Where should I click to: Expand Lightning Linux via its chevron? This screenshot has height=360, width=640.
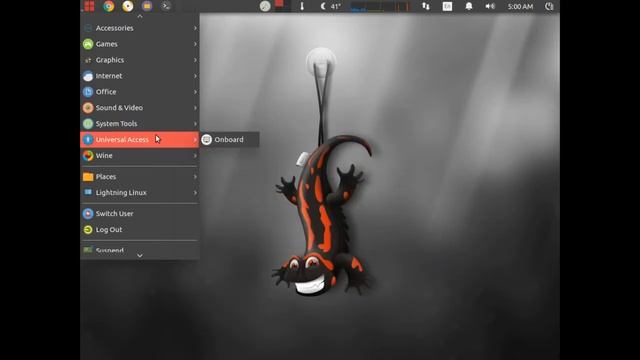(x=195, y=193)
